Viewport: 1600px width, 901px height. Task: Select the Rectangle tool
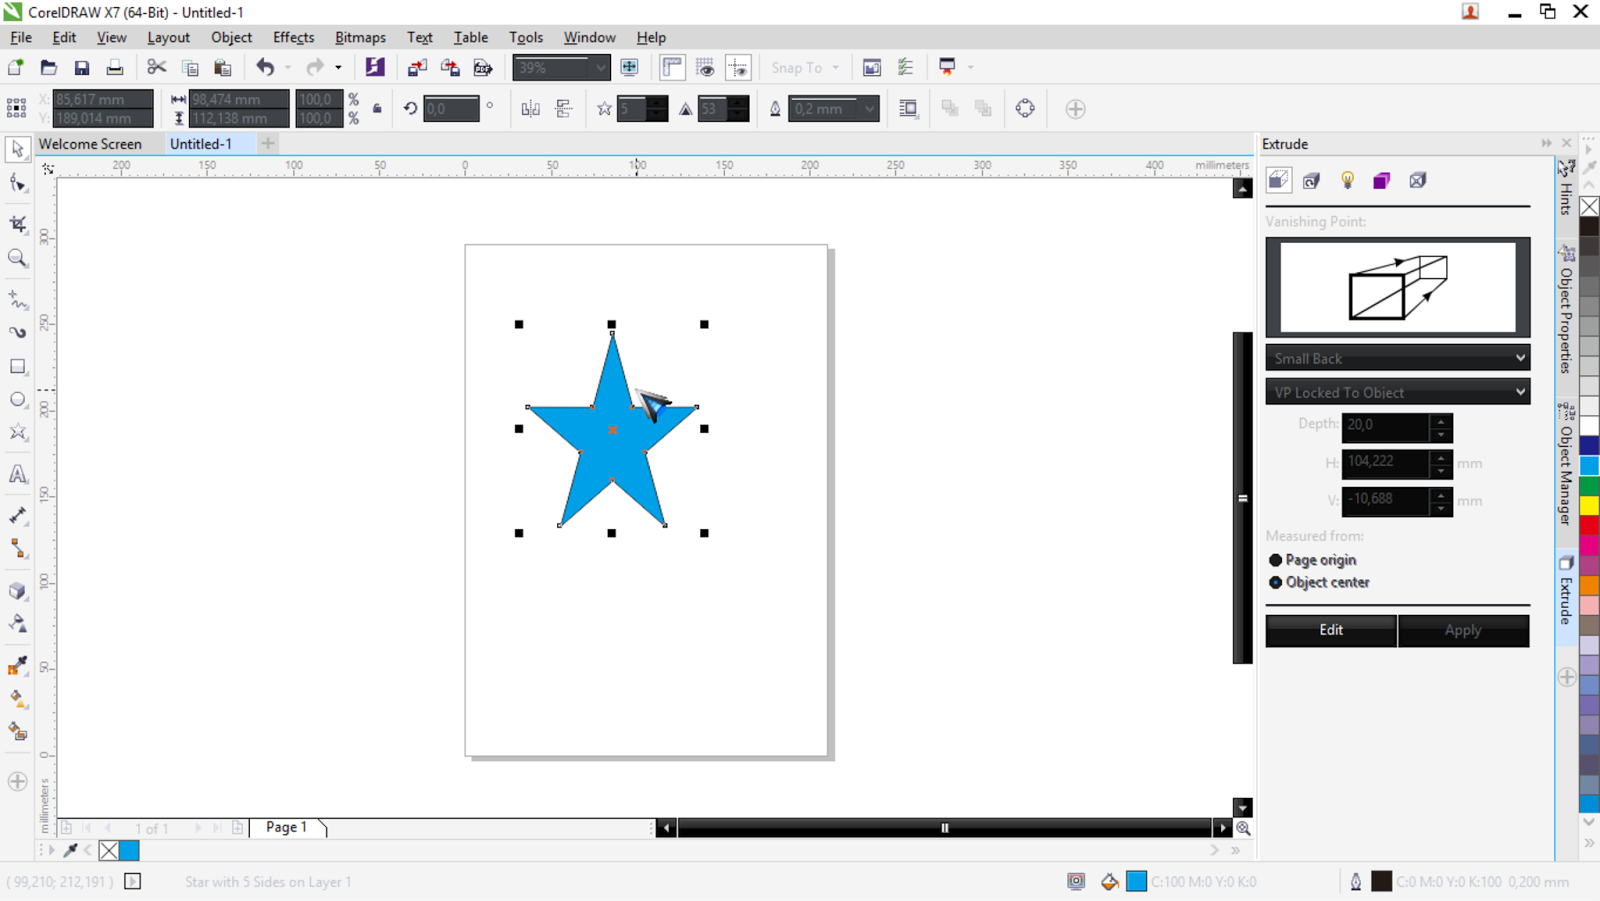16,366
